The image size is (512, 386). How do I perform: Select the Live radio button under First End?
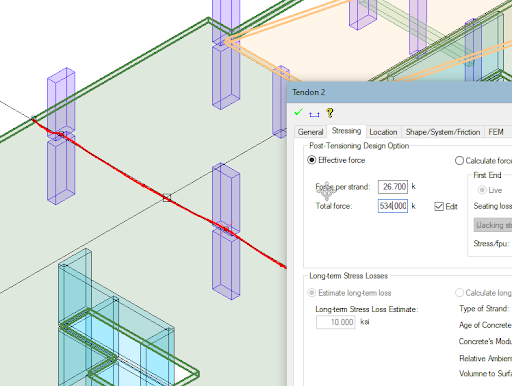482,190
